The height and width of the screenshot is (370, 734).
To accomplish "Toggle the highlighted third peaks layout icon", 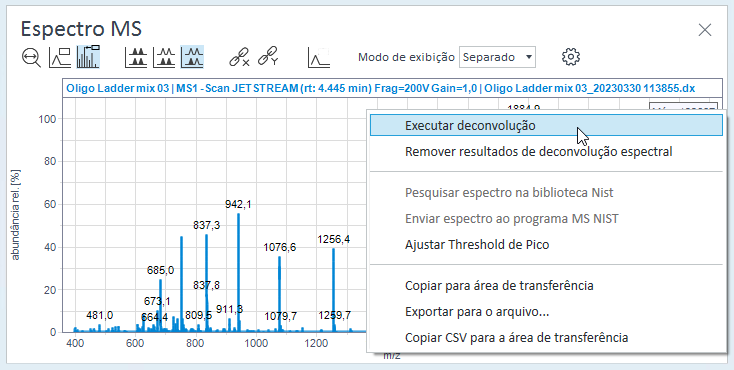I will (x=192, y=57).
